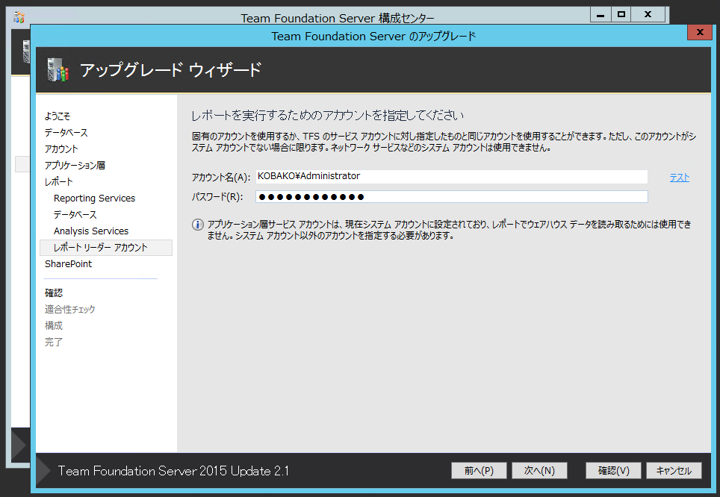Go back with the 前へ(P) button
This screenshot has width=720, height=497.
point(479,470)
